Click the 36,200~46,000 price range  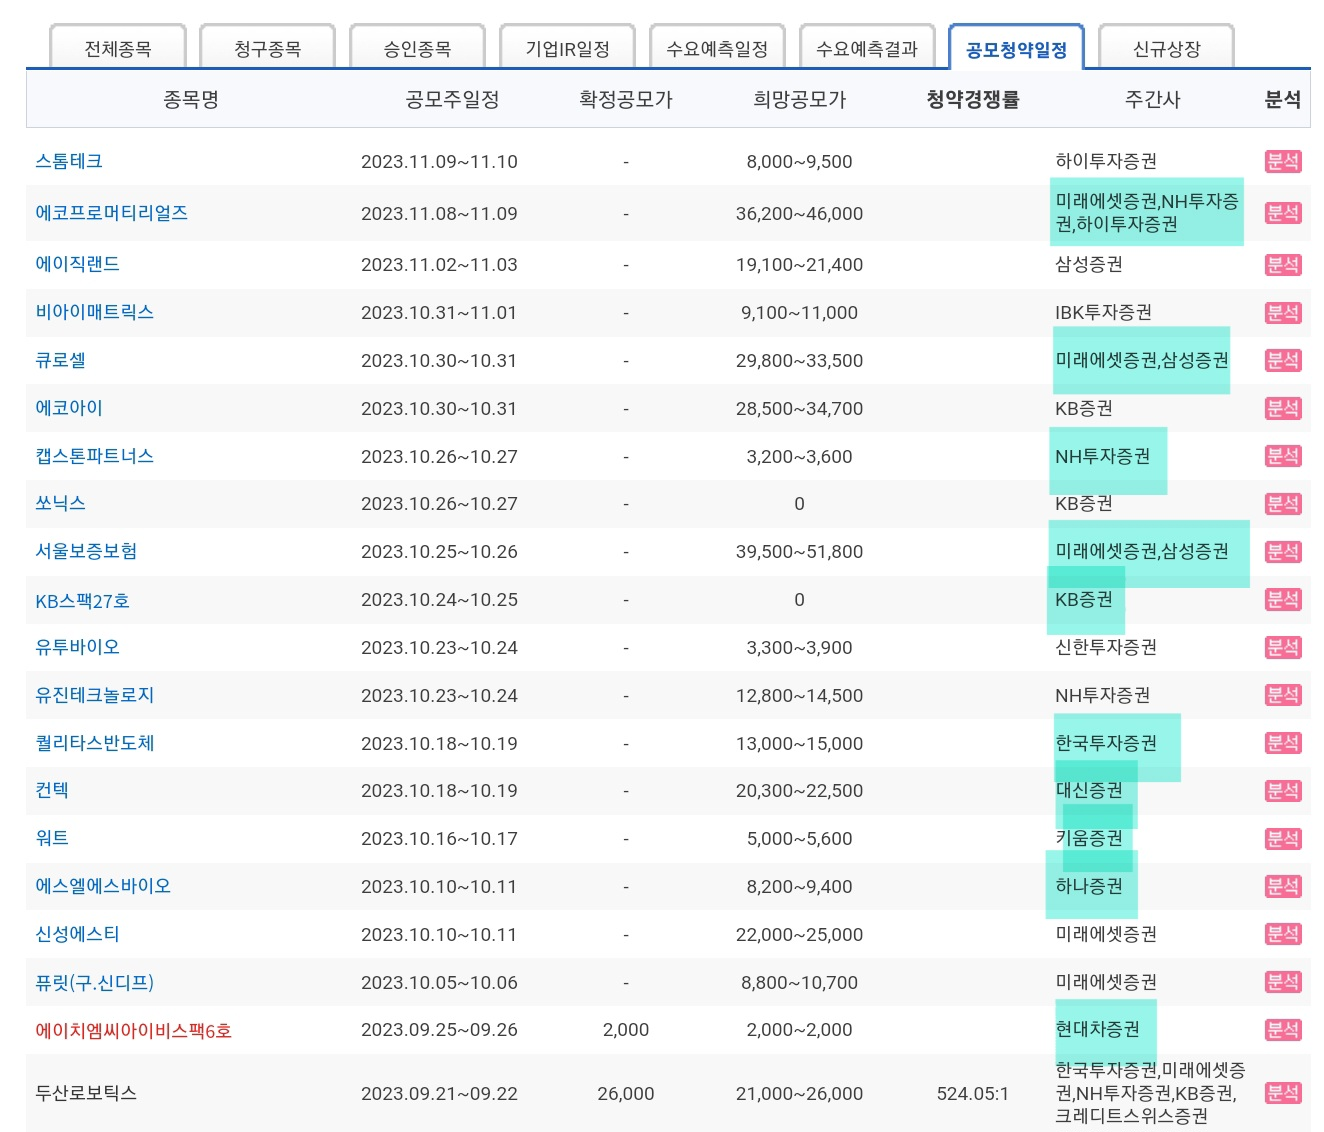(x=799, y=214)
